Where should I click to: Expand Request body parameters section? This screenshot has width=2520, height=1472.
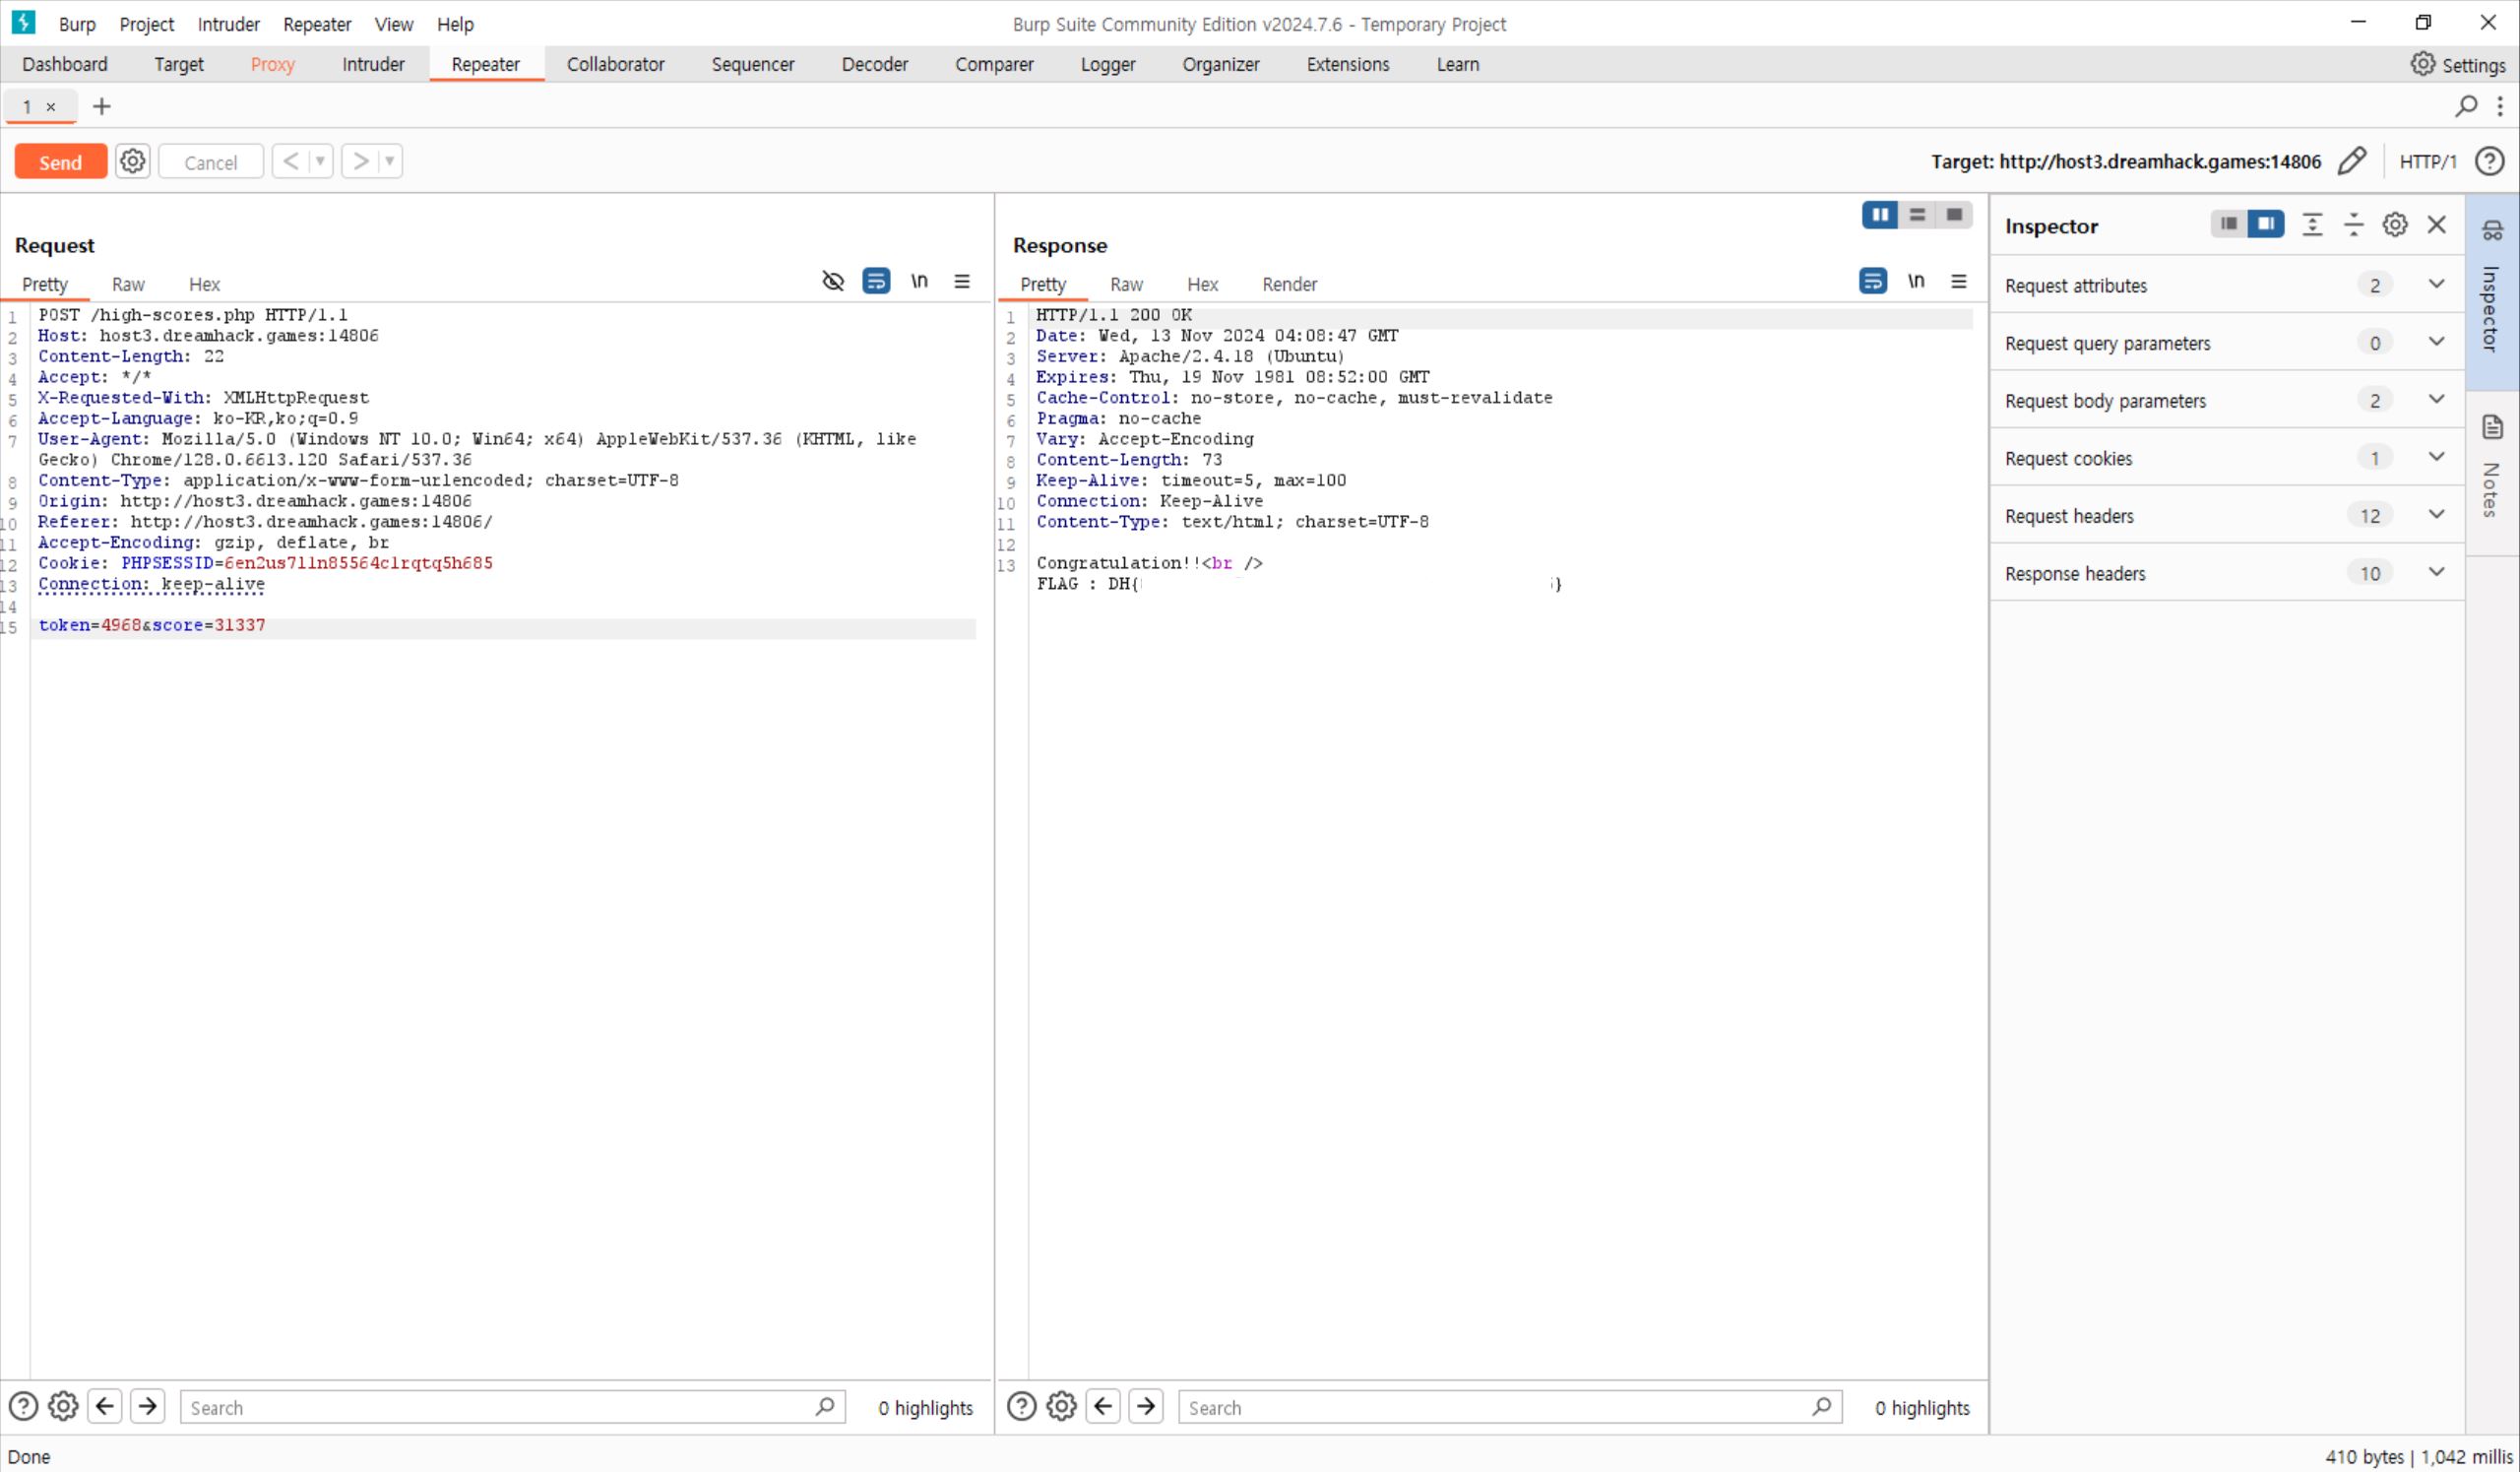[x=2437, y=400]
